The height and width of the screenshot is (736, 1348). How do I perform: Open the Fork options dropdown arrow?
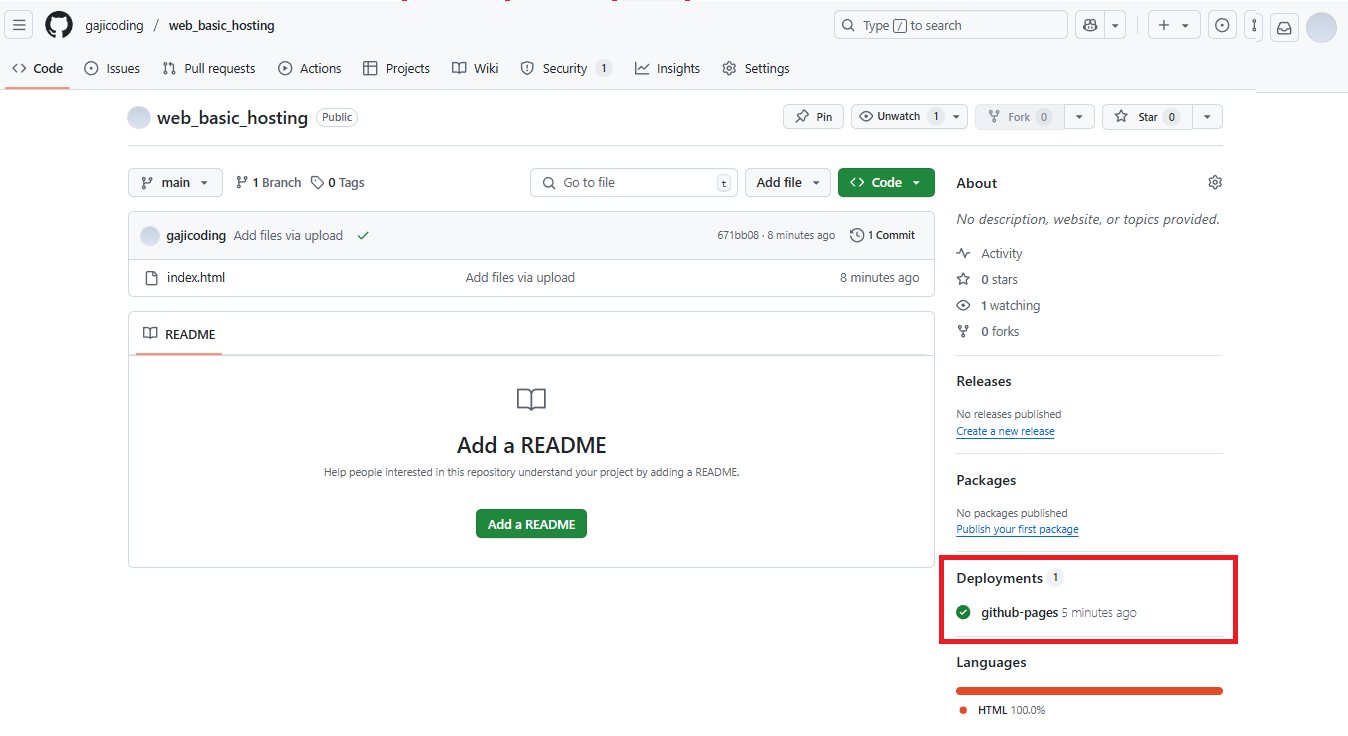point(1079,117)
